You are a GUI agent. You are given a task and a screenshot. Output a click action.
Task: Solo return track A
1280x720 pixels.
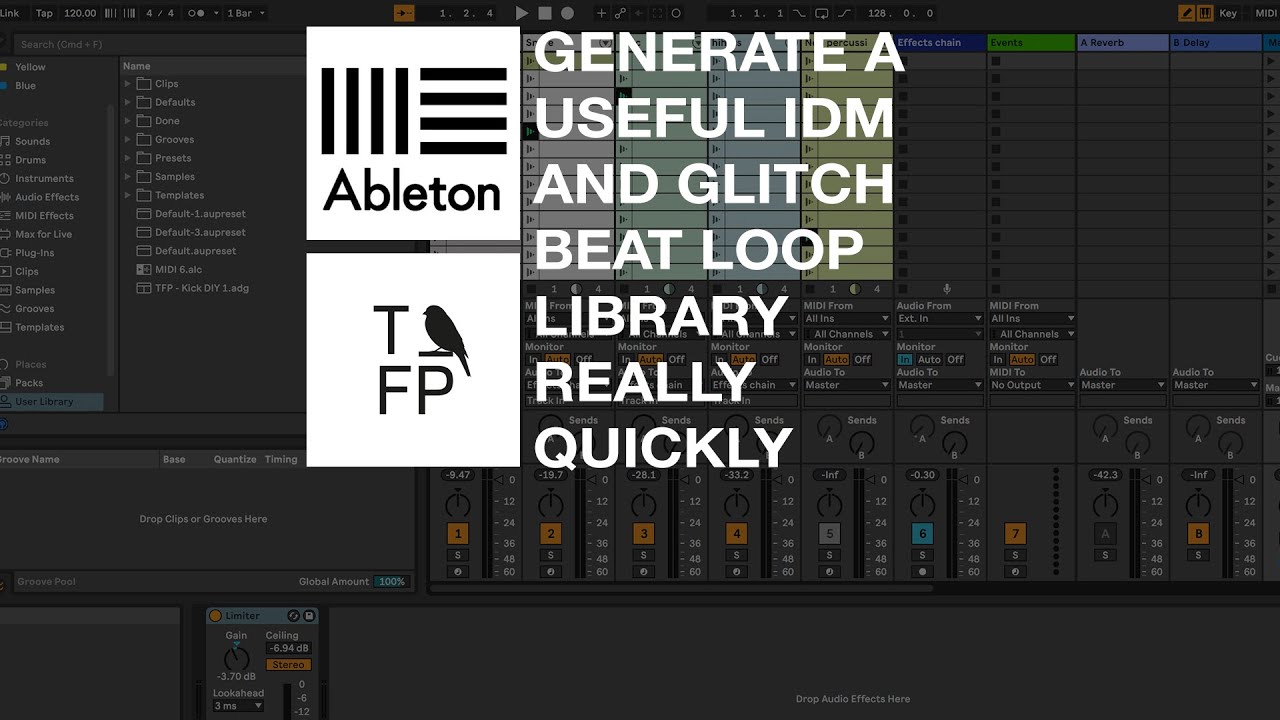coord(1105,555)
